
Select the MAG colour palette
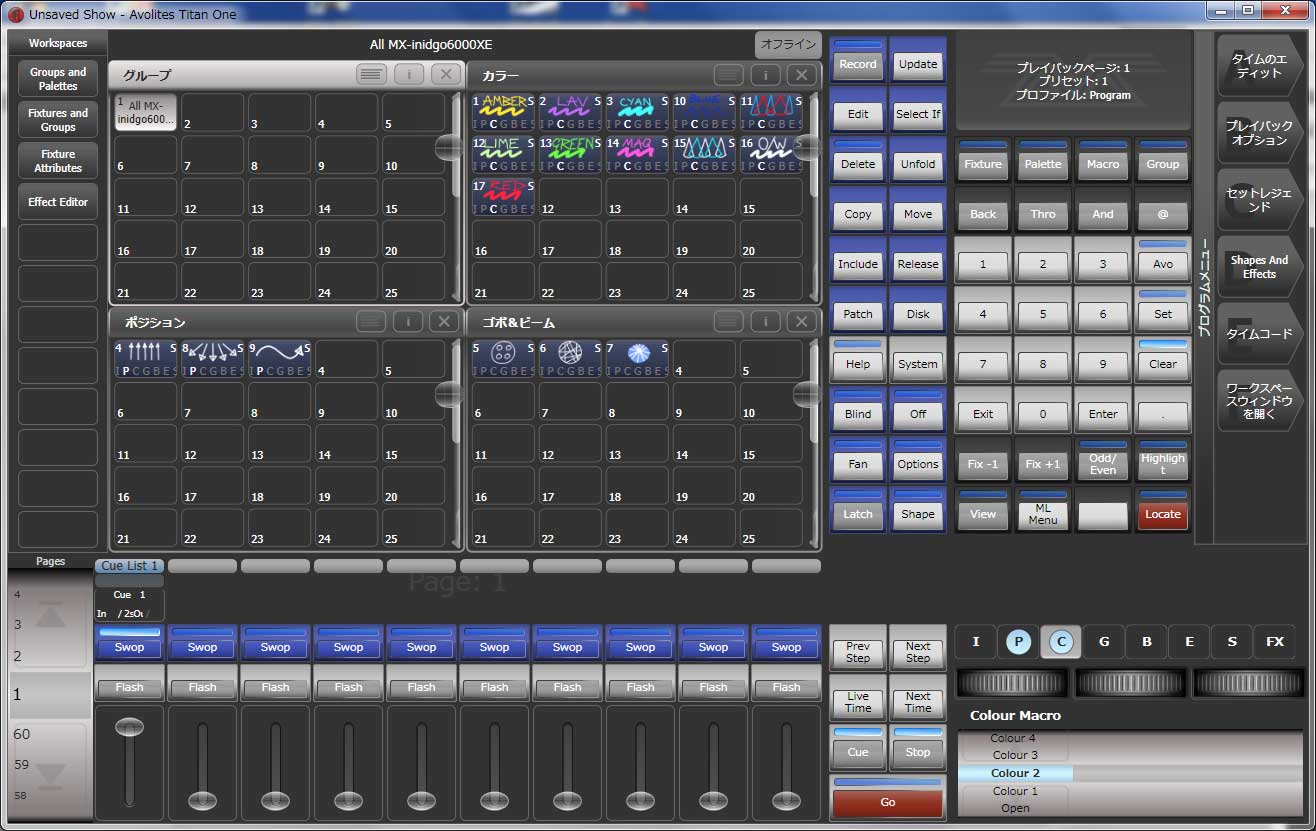637,154
